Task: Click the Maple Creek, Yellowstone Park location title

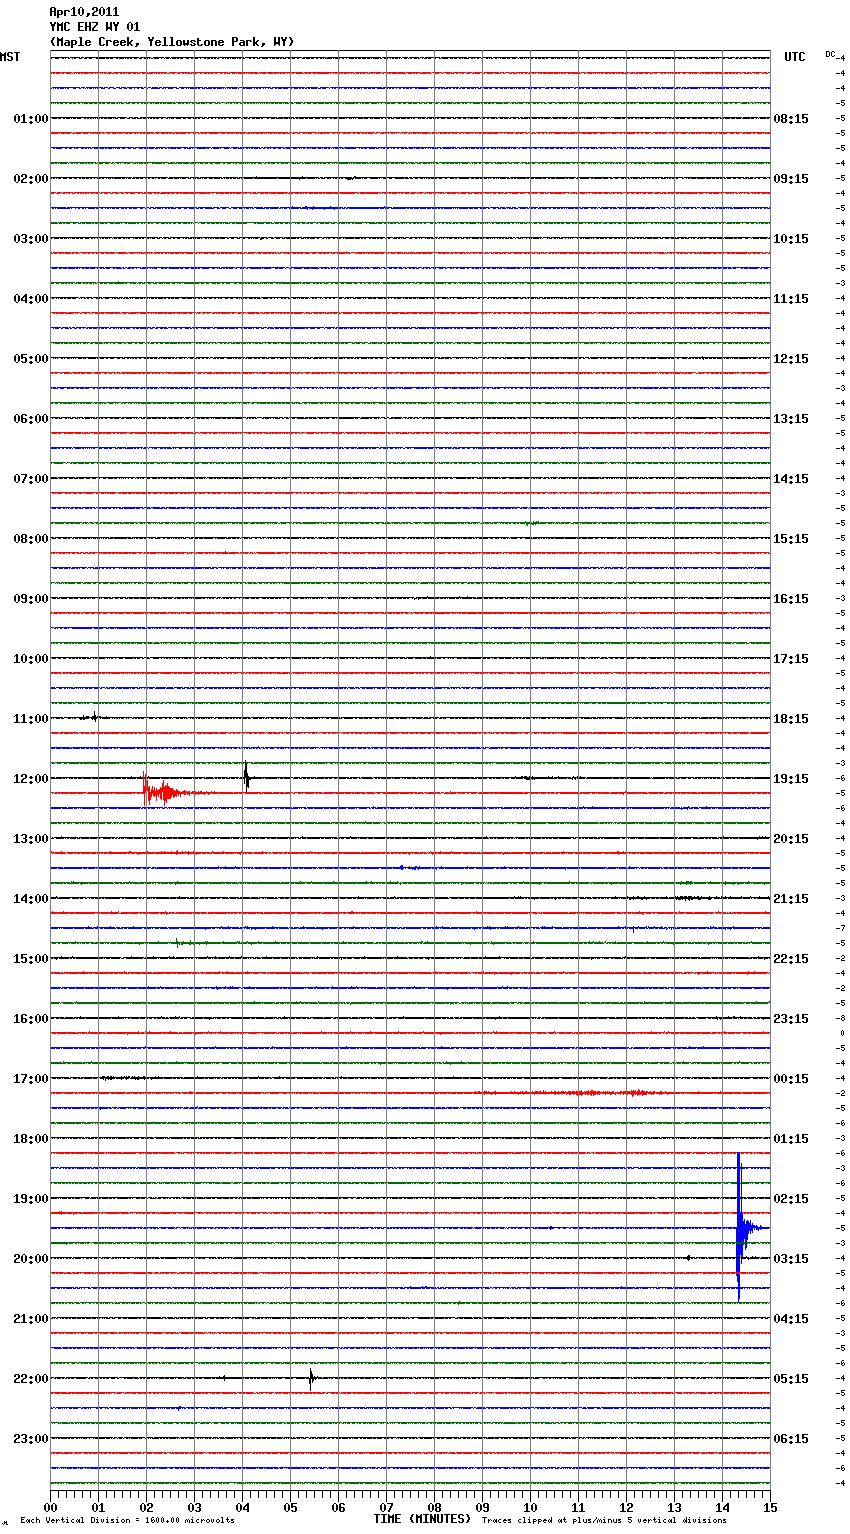Action: click(x=172, y=42)
